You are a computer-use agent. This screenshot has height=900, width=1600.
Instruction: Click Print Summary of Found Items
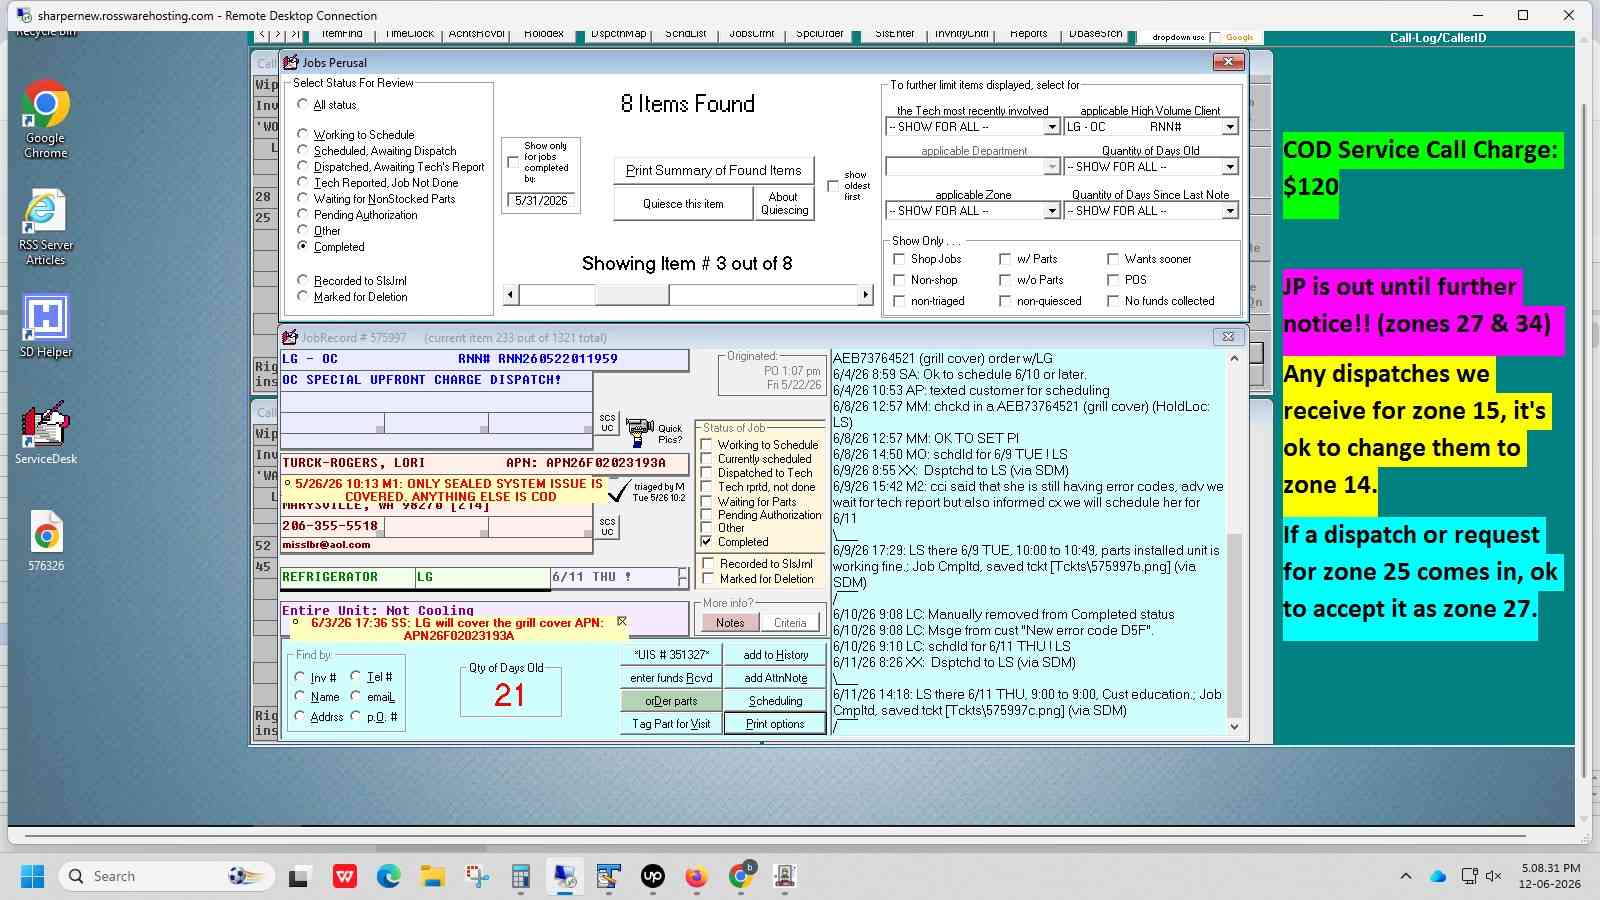(713, 170)
